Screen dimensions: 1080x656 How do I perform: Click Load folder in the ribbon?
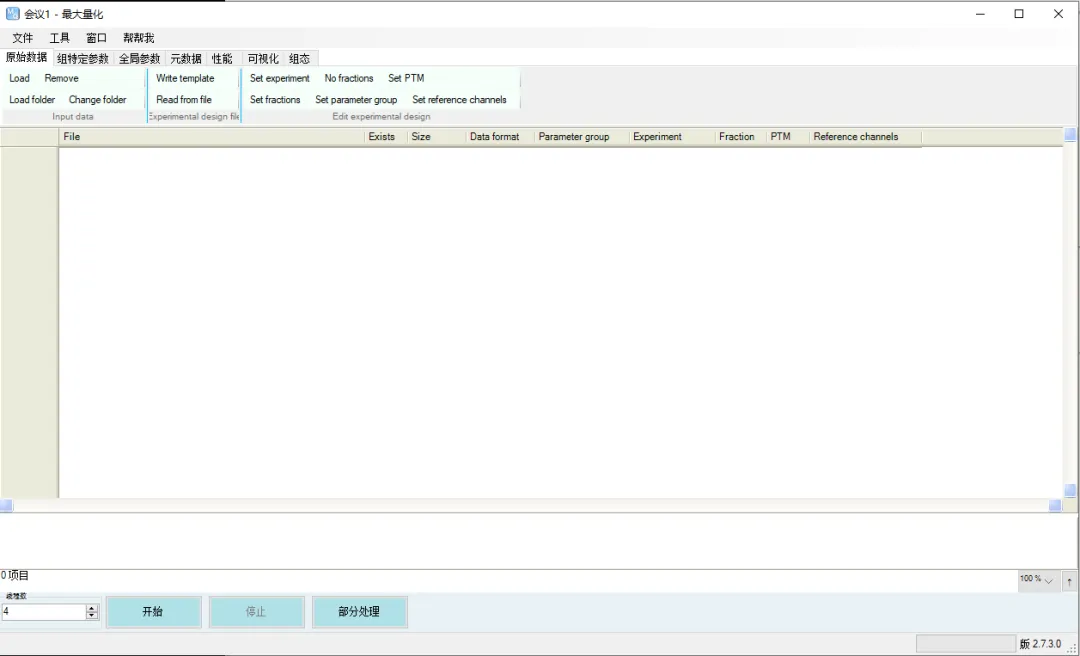point(32,100)
